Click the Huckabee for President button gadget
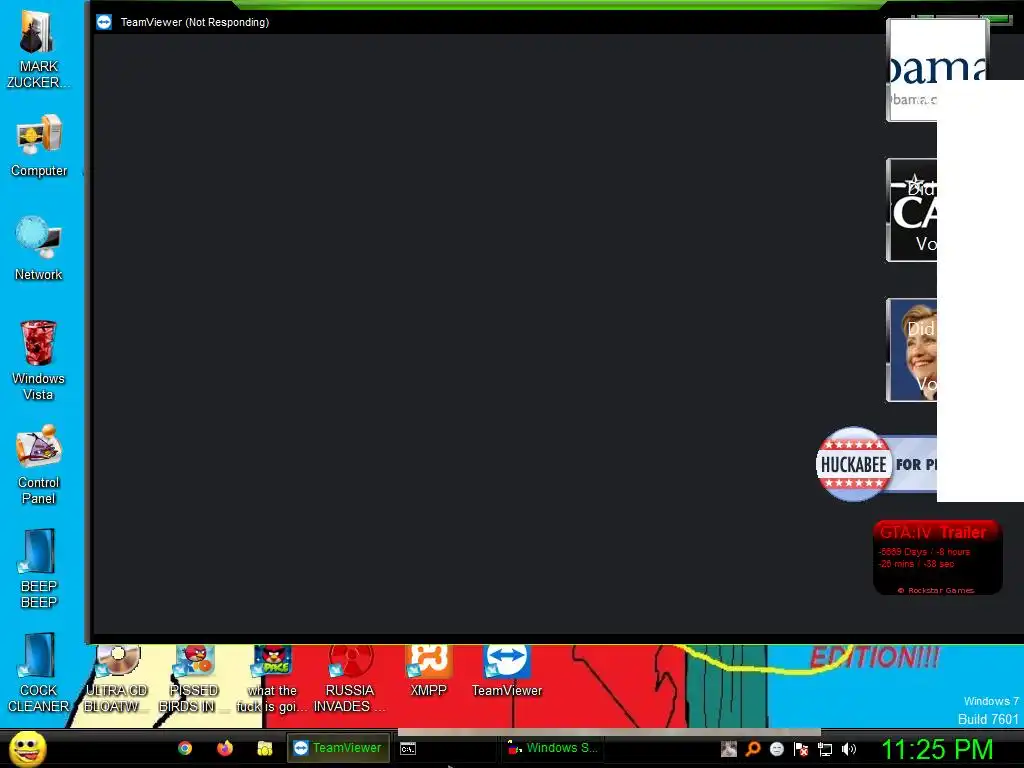This screenshot has width=1024, height=768. coord(876,464)
